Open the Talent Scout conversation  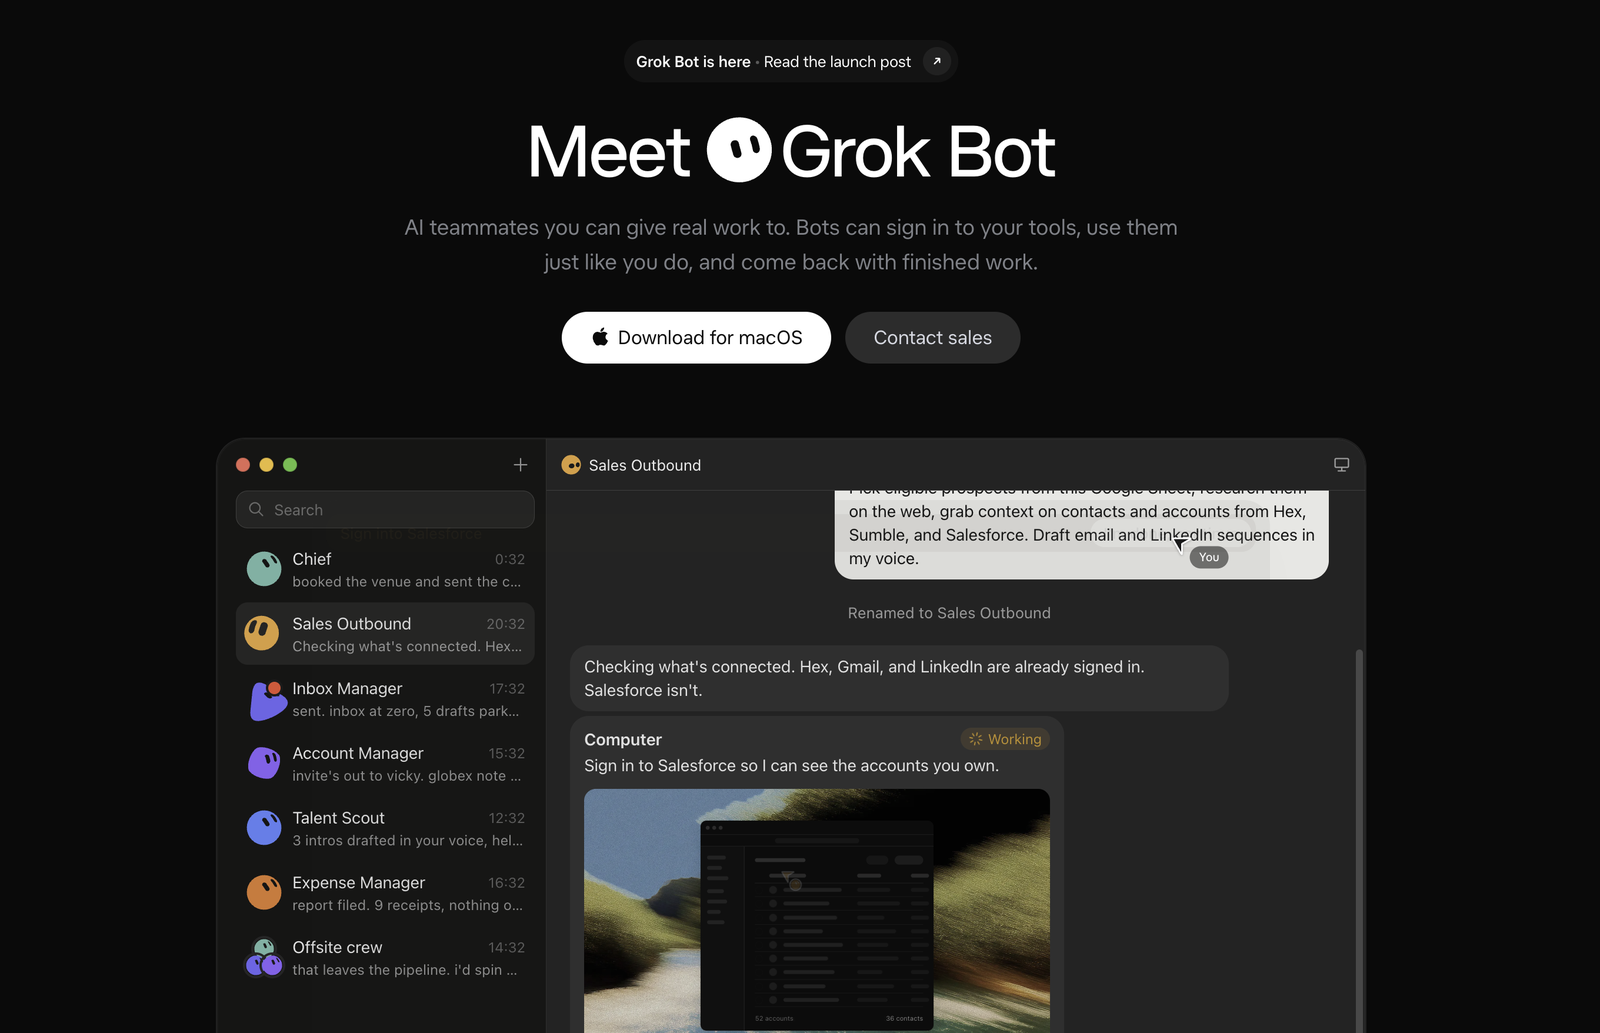click(x=385, y=829)
